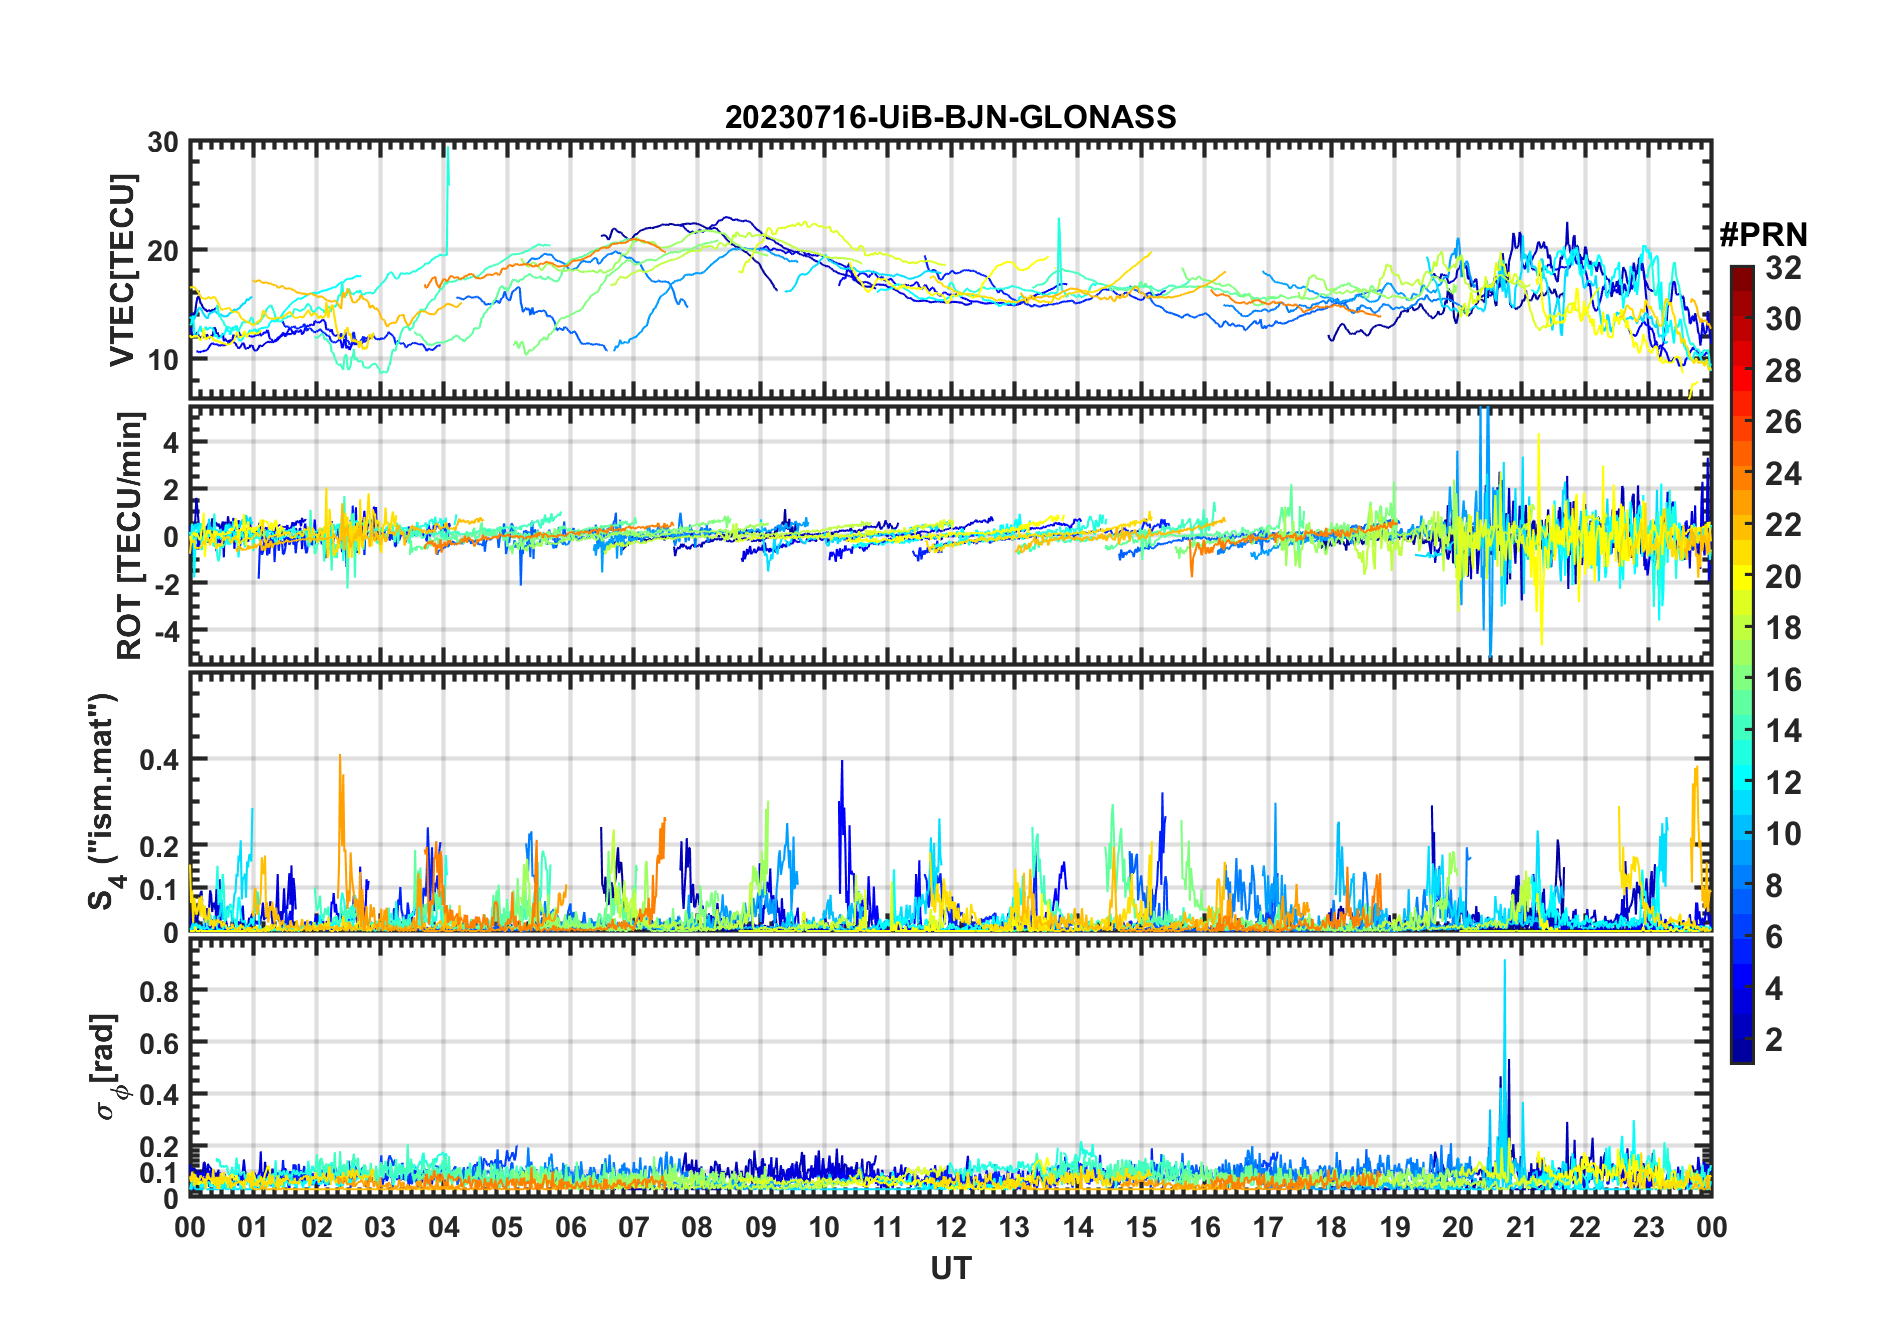Click the yellow colorbar section near 20

tap(1742, 577)
